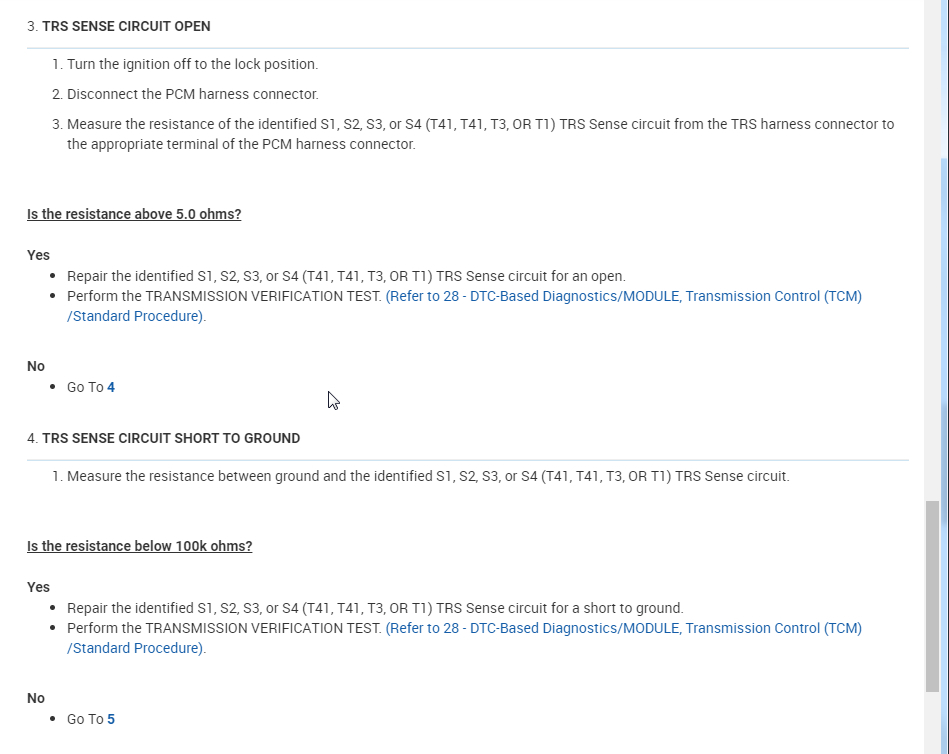Viewport: 949px width, 754px height.
Task: Open the TCM Standard Procedure link under step 3
Action: (x=623, y=296)
